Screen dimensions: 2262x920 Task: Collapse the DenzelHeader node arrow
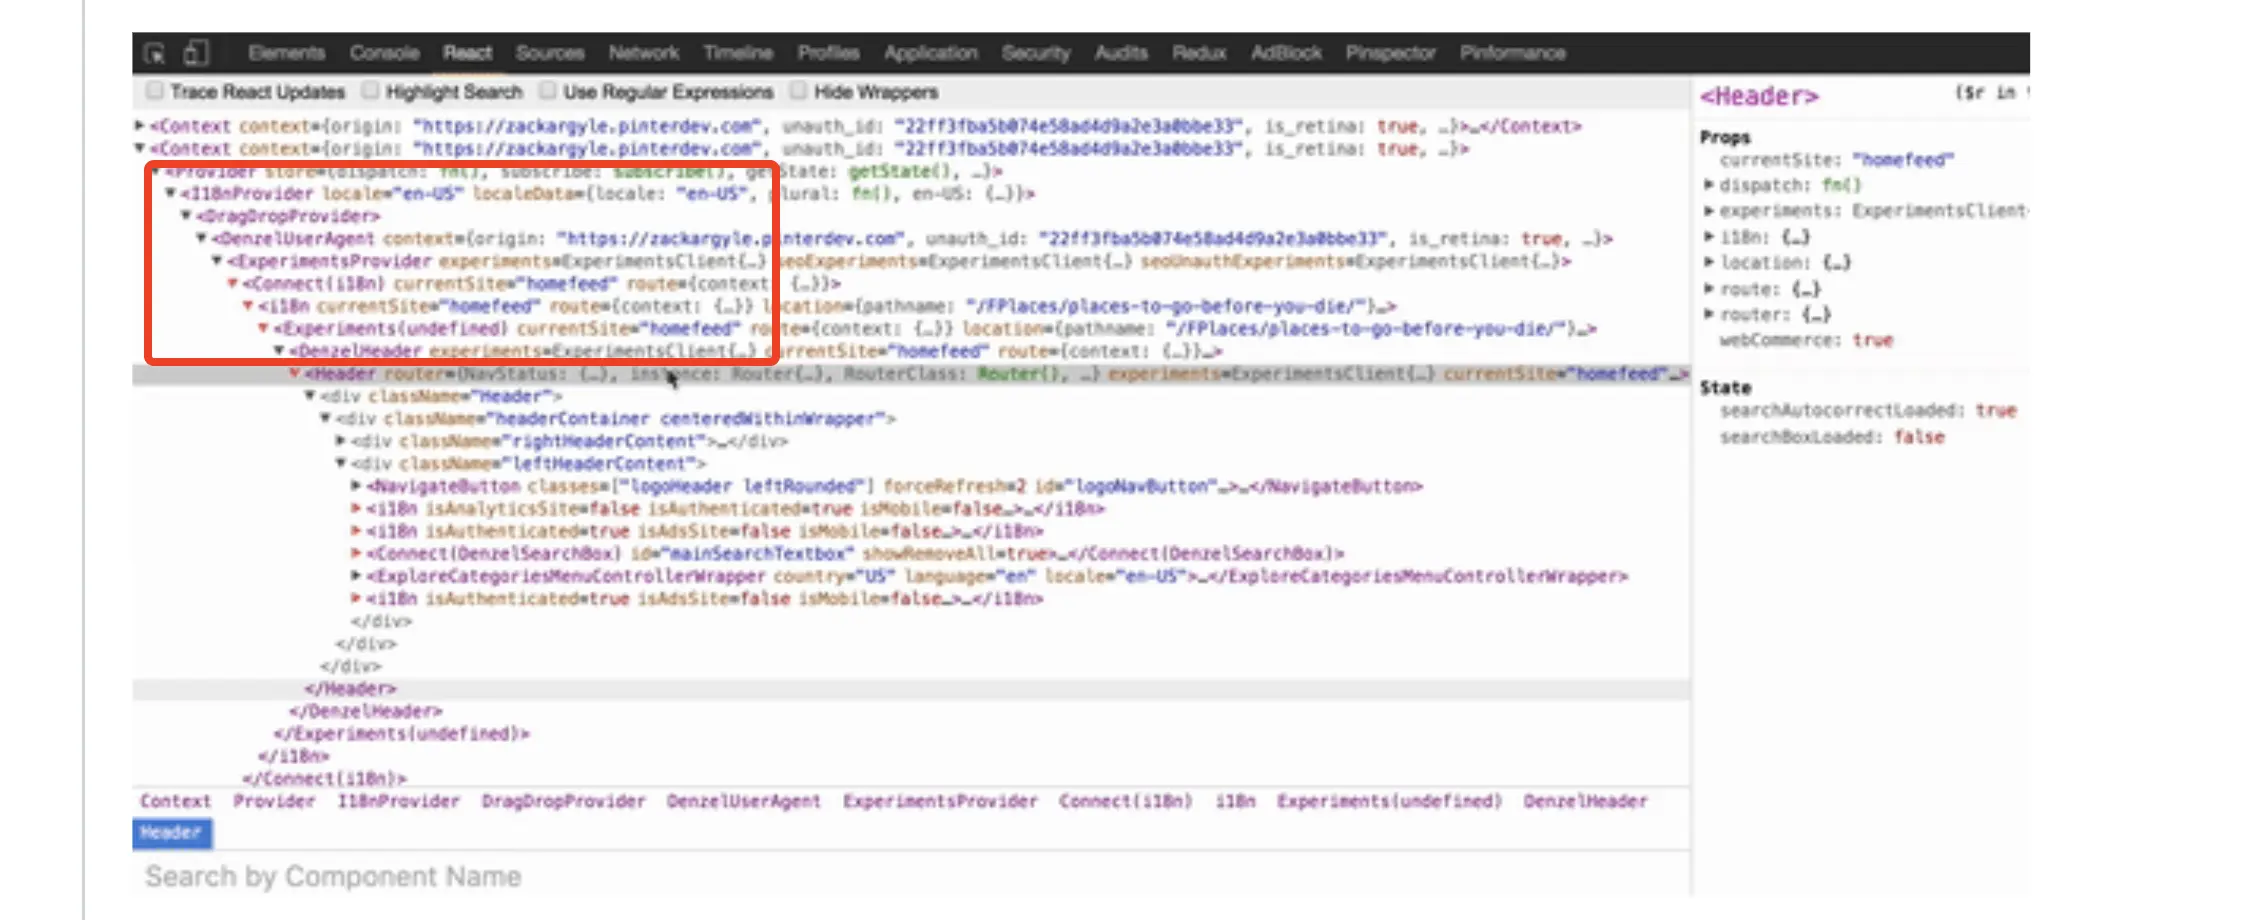coord(279,351)
